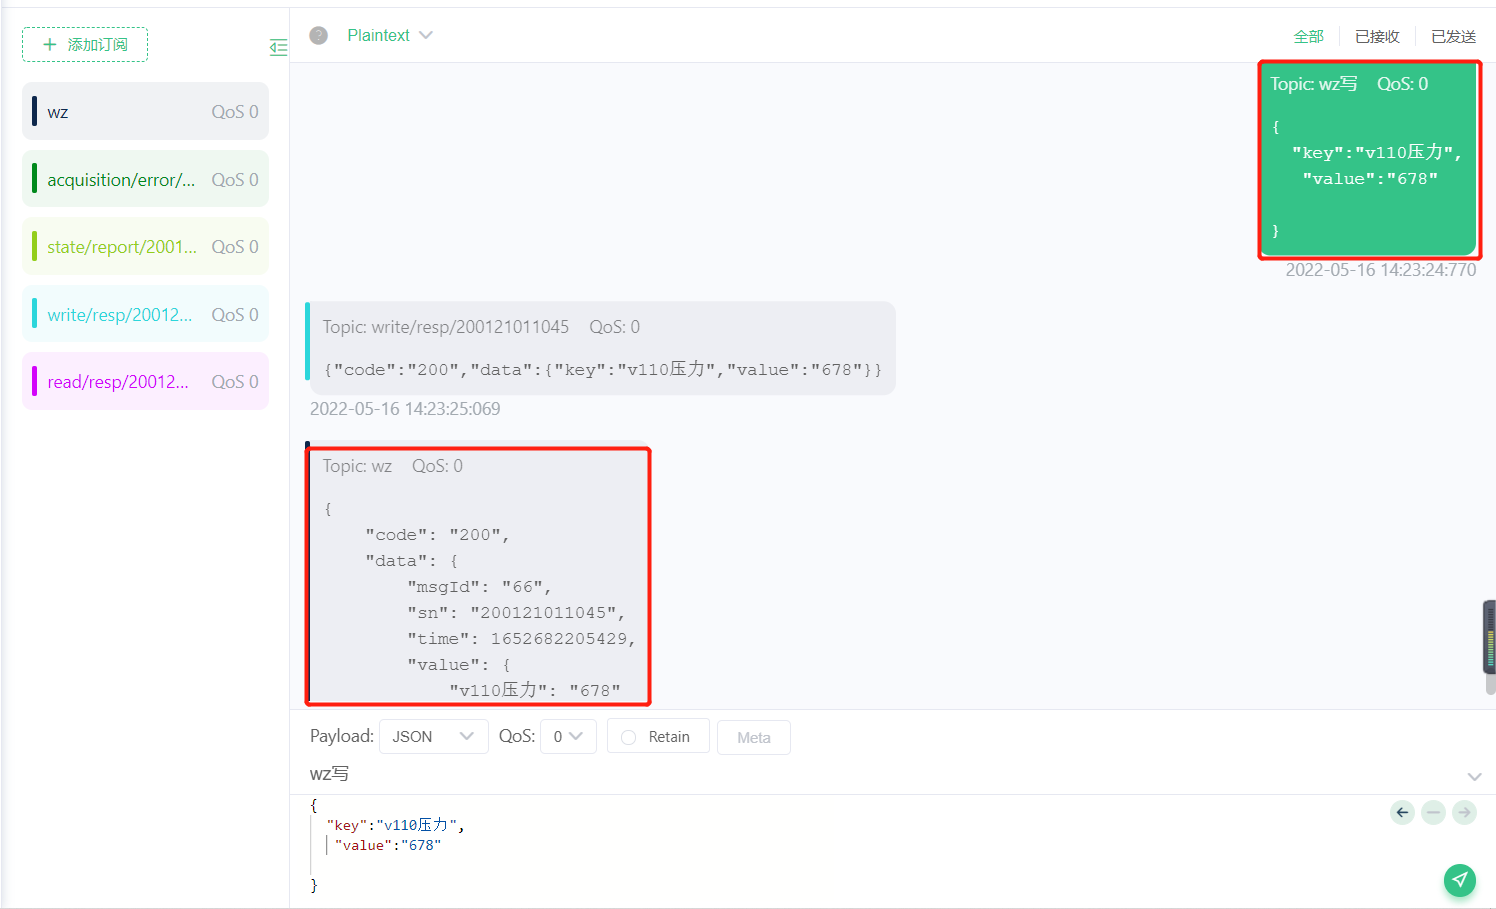
Task: Click the help question-mark icon
Action: [318, 35]
